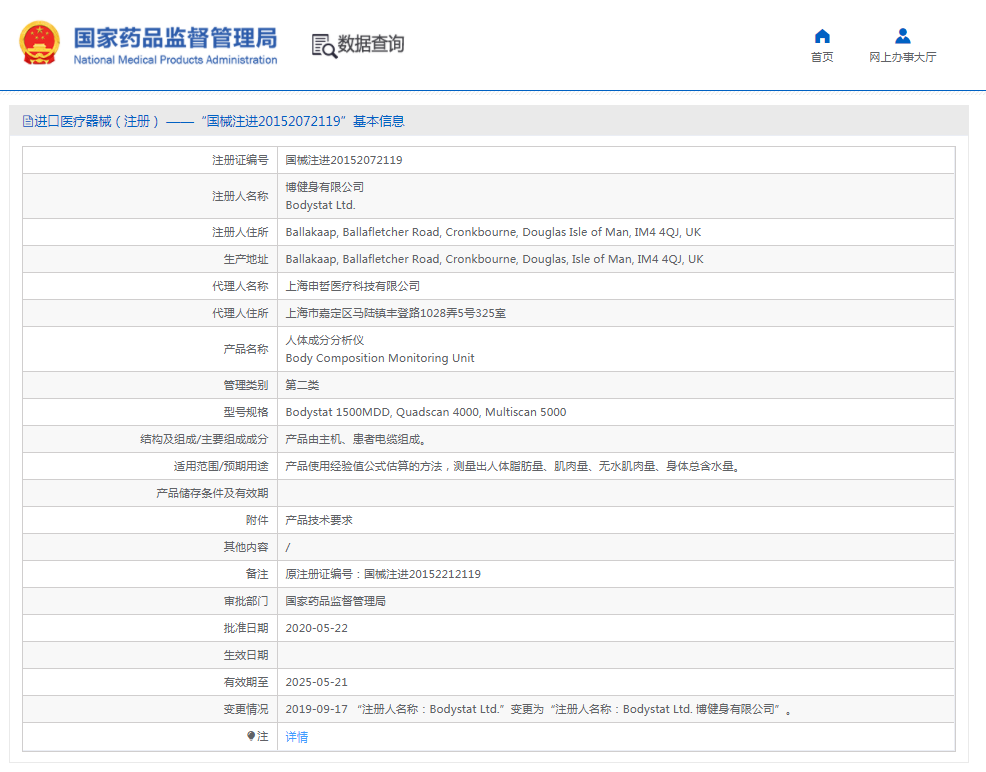The height and width of the screenshot is (772, 986).
Task: Click the 代理人名称 row label
Action: pyautogui.click(x=240, y=286)
